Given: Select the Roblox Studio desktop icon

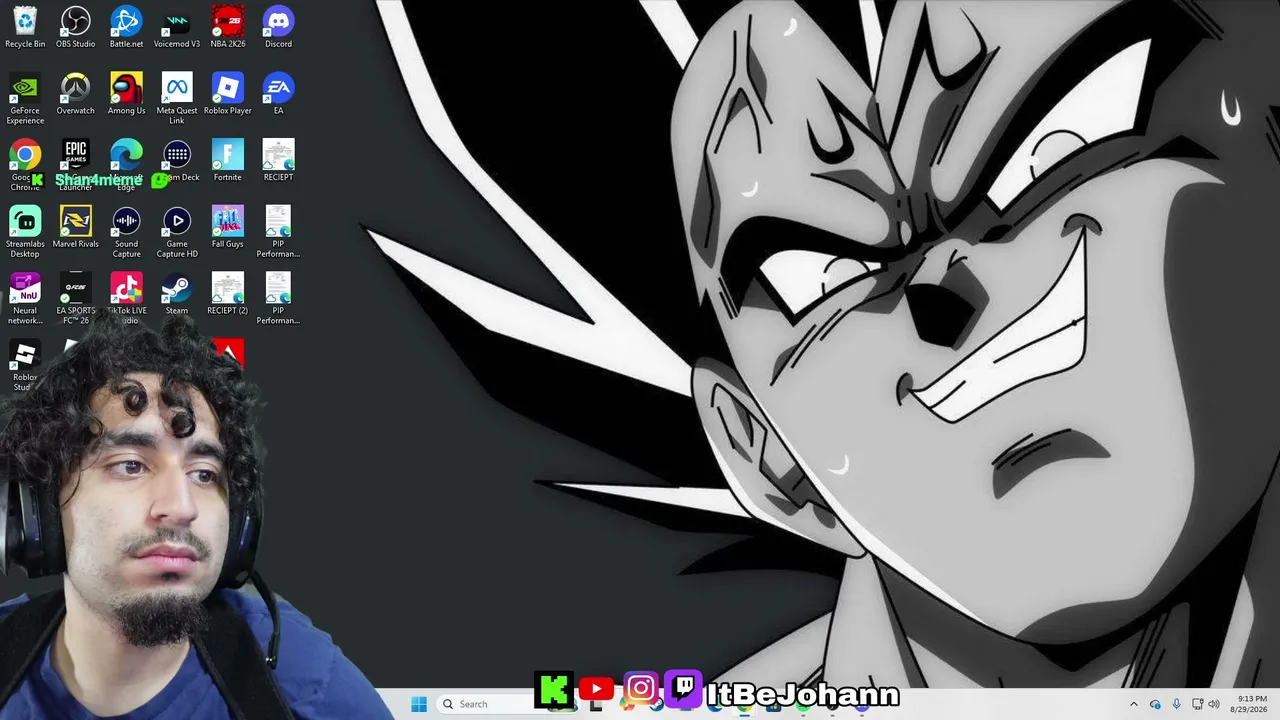Looking at the screenshot, I should [x=25, y=365].
